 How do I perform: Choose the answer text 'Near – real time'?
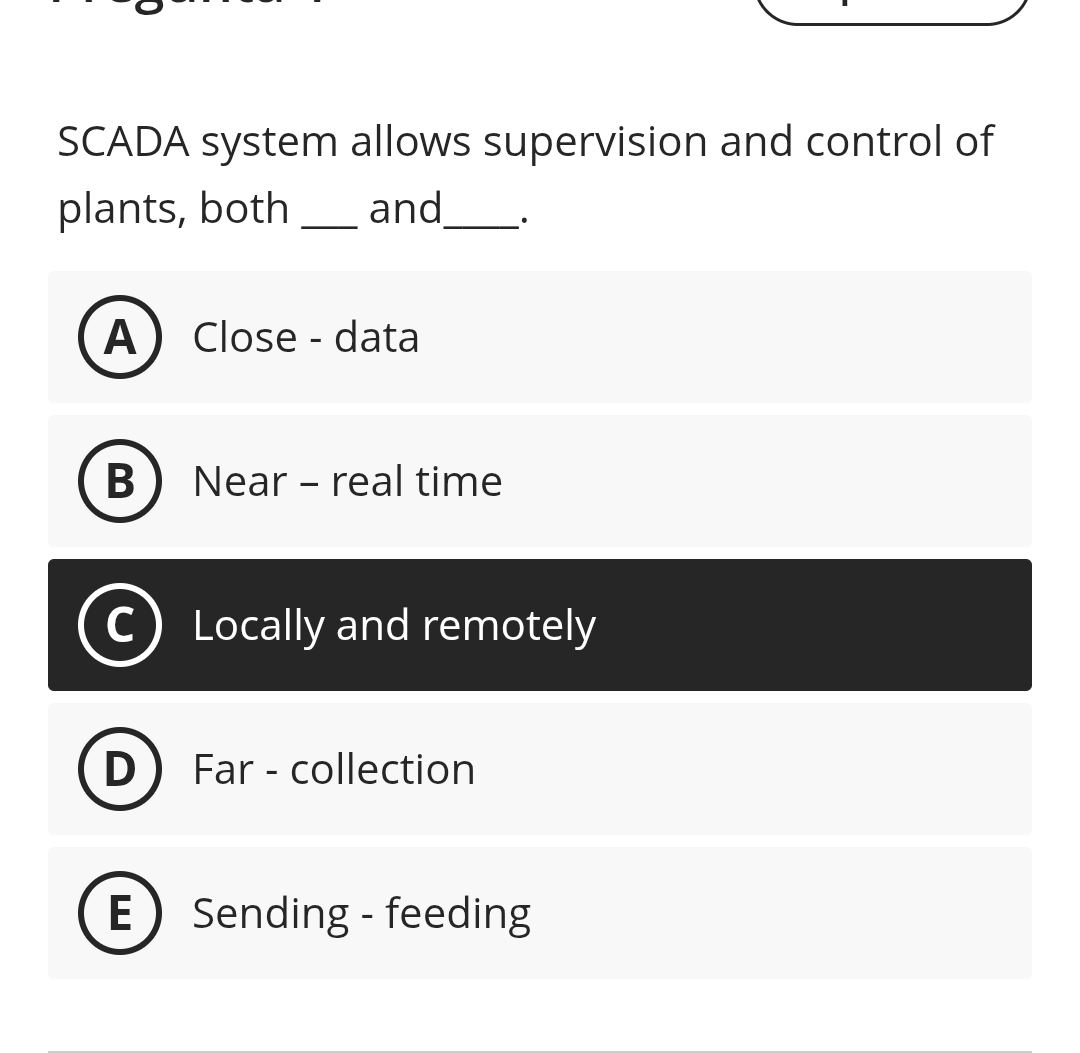347,481
